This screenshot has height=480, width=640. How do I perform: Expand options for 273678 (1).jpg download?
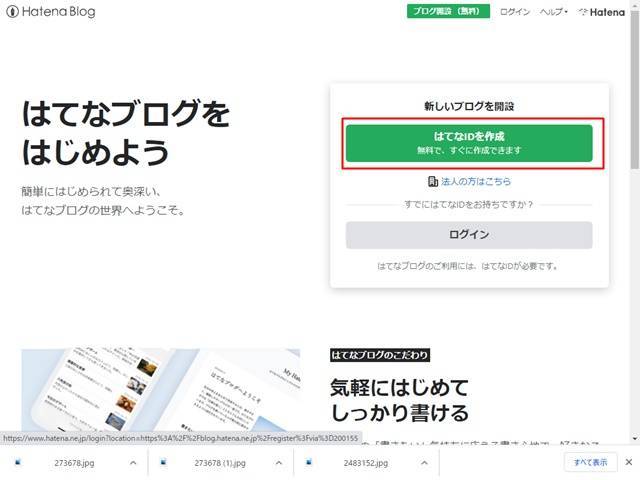[x=279, y=463]
